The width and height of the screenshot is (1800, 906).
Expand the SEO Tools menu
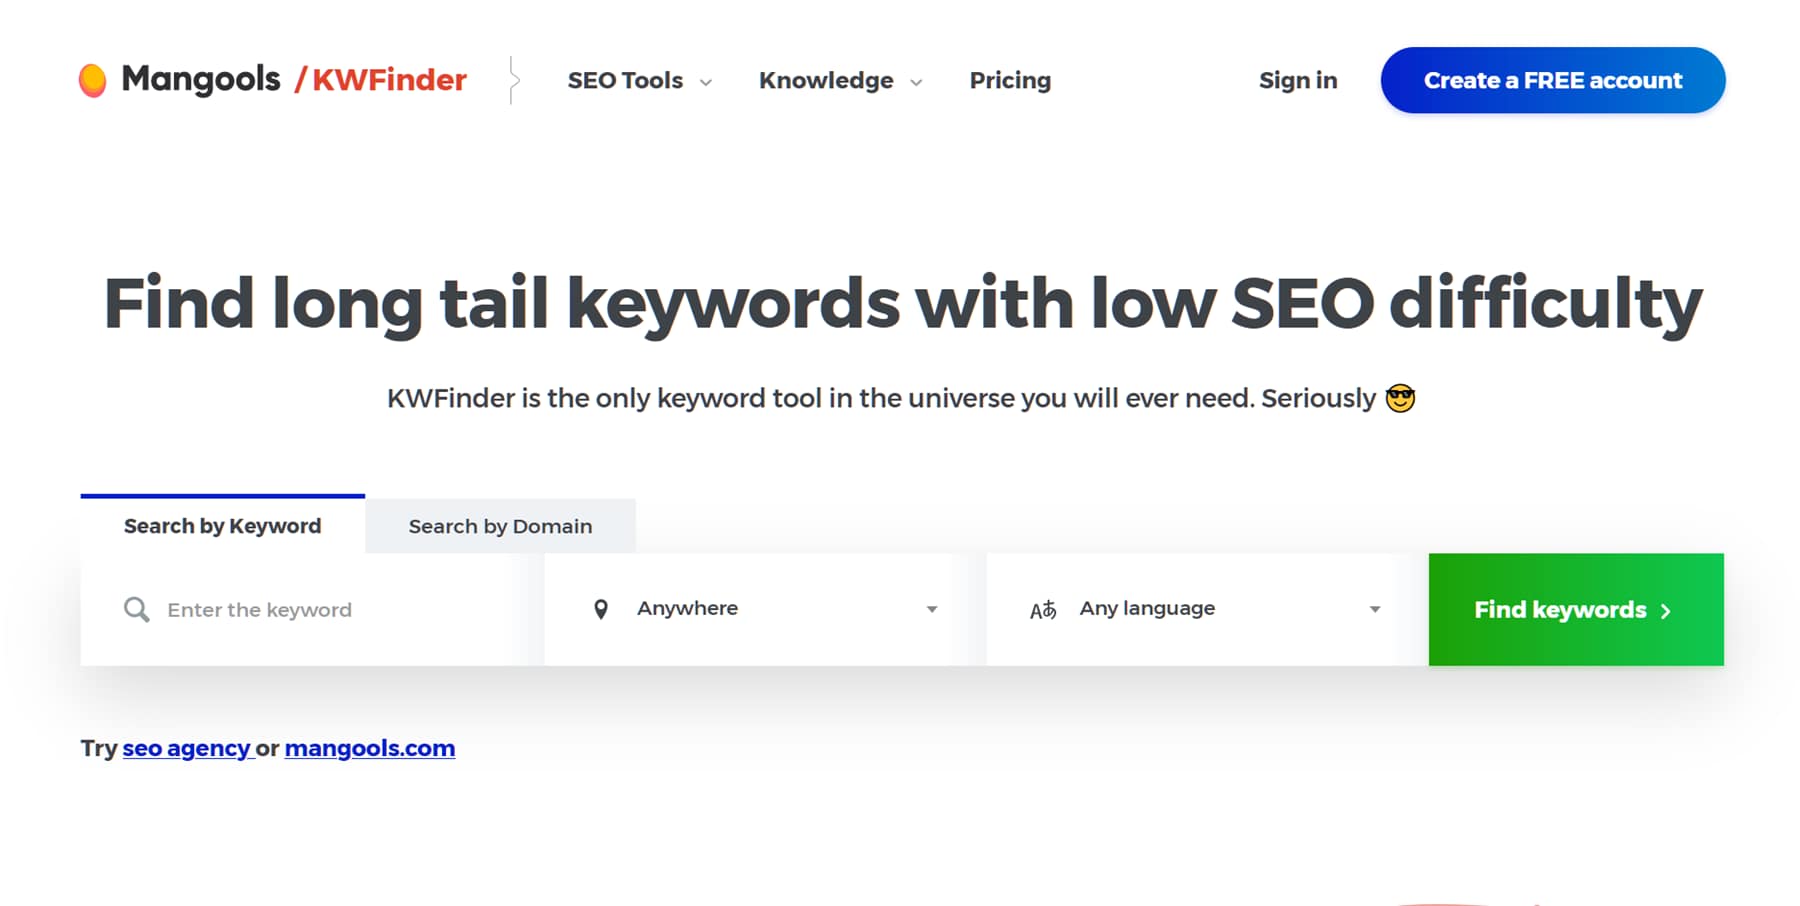[x=639, y=81]
